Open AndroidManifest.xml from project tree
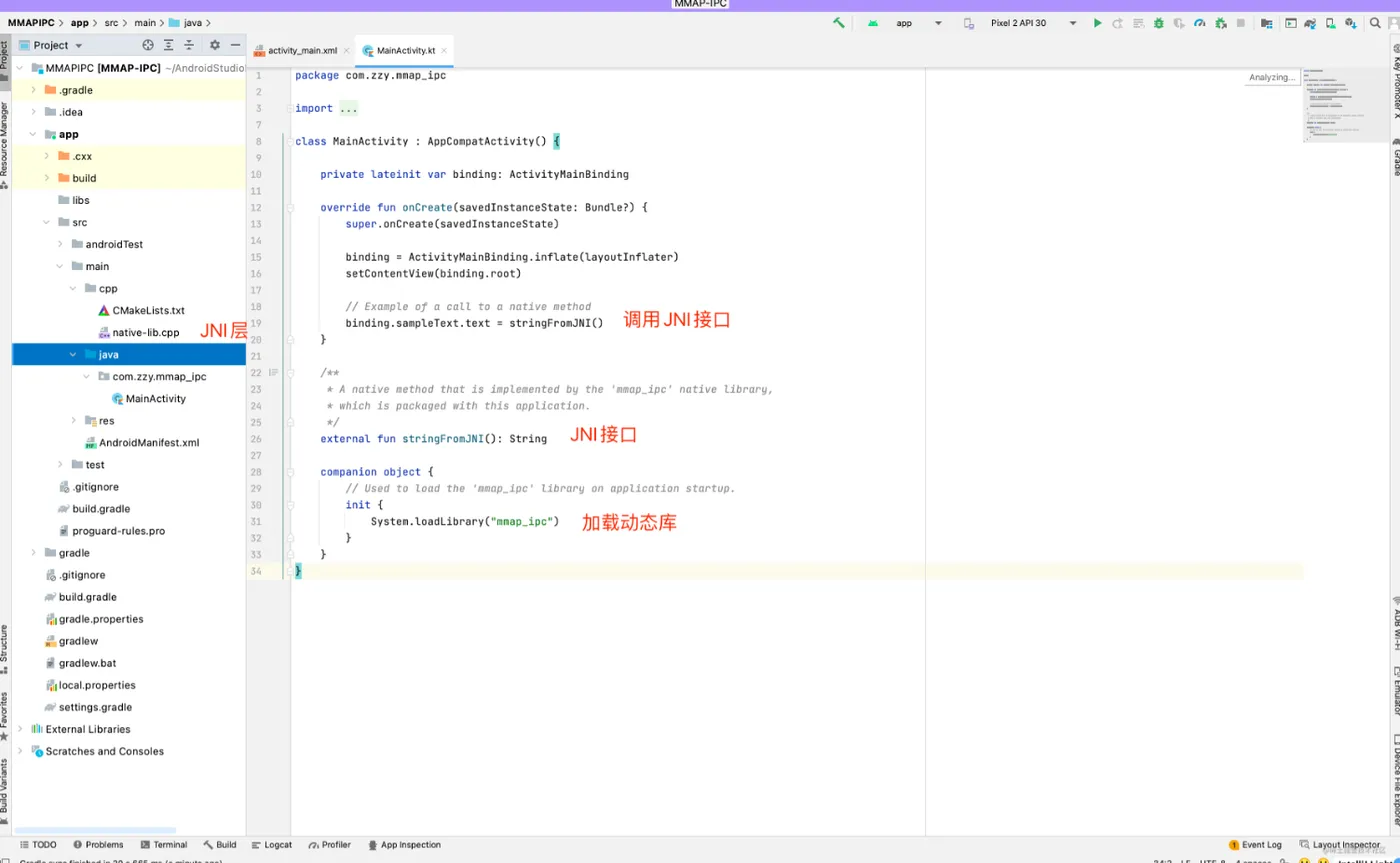This screenshot has width=1400, height=863. 141,442
